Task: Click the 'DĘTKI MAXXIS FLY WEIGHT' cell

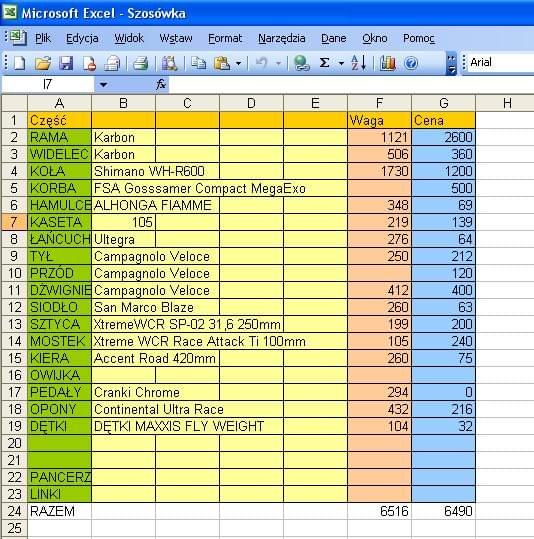Action: [x=187, y=426]
